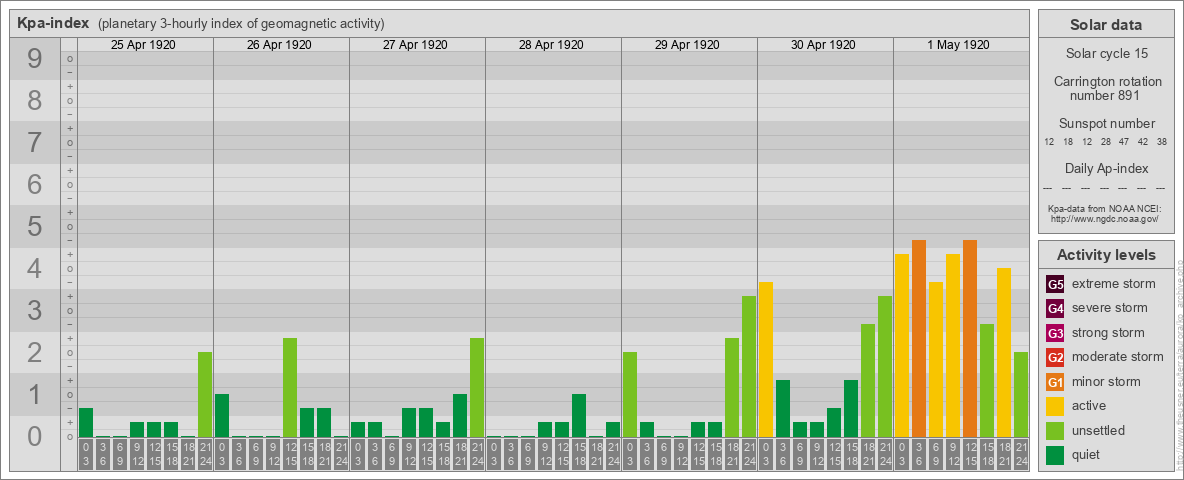Click the light green 21-24 bar on 25 Apr
Viewport: 1184px width, 480px height.
pyautogui.click(x=205, y=395)
